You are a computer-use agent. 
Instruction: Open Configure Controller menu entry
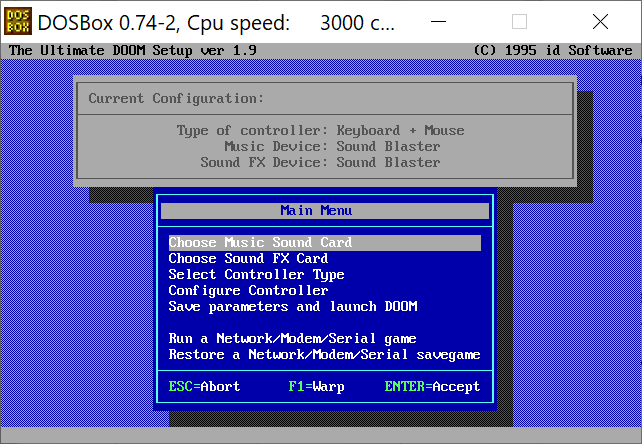[x=248, y=290]
